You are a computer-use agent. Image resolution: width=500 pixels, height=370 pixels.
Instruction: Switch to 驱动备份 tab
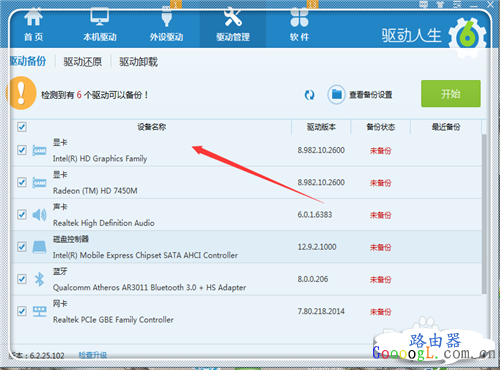pos(28,61)
